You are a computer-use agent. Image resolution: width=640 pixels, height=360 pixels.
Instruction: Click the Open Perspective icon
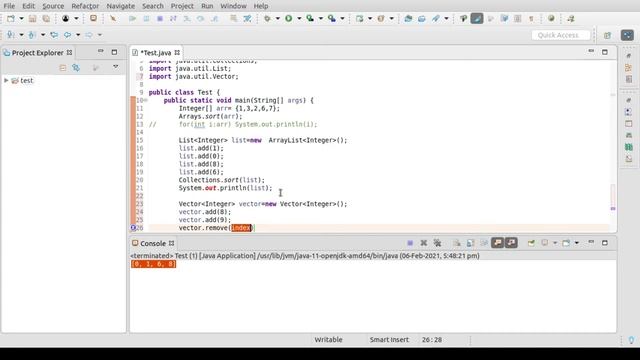point(607,35)
